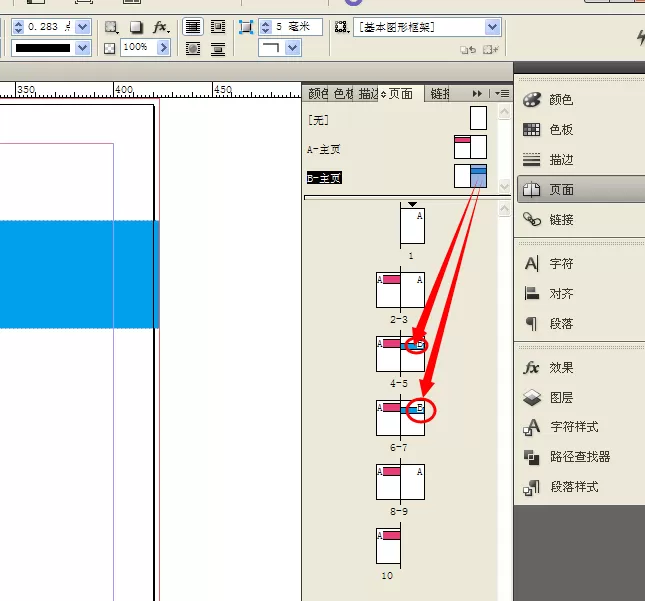Click the object style icon before 基本图形框架
Image resolution: width=645 pixels, height=601 pixels.
click(341, 27)
